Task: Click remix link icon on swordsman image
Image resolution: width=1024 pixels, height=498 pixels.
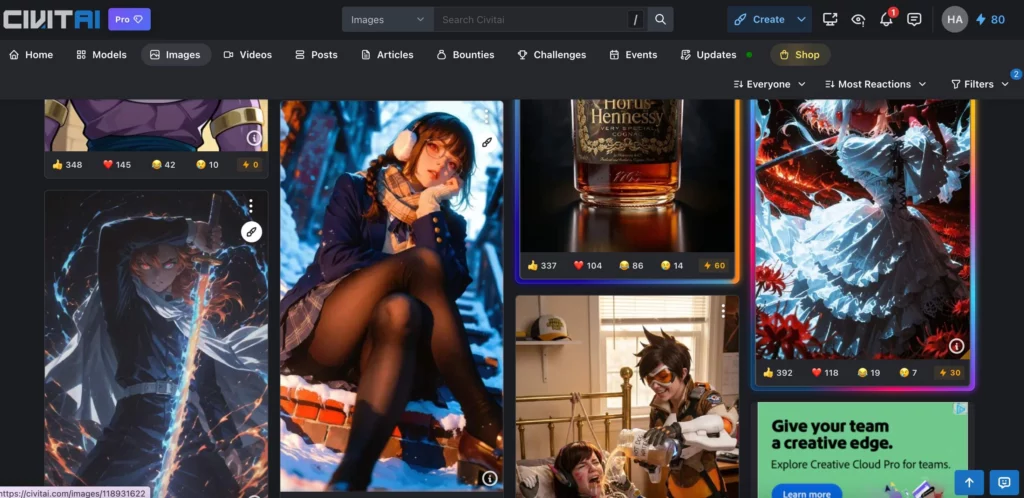Action: [x=251, y=231]
